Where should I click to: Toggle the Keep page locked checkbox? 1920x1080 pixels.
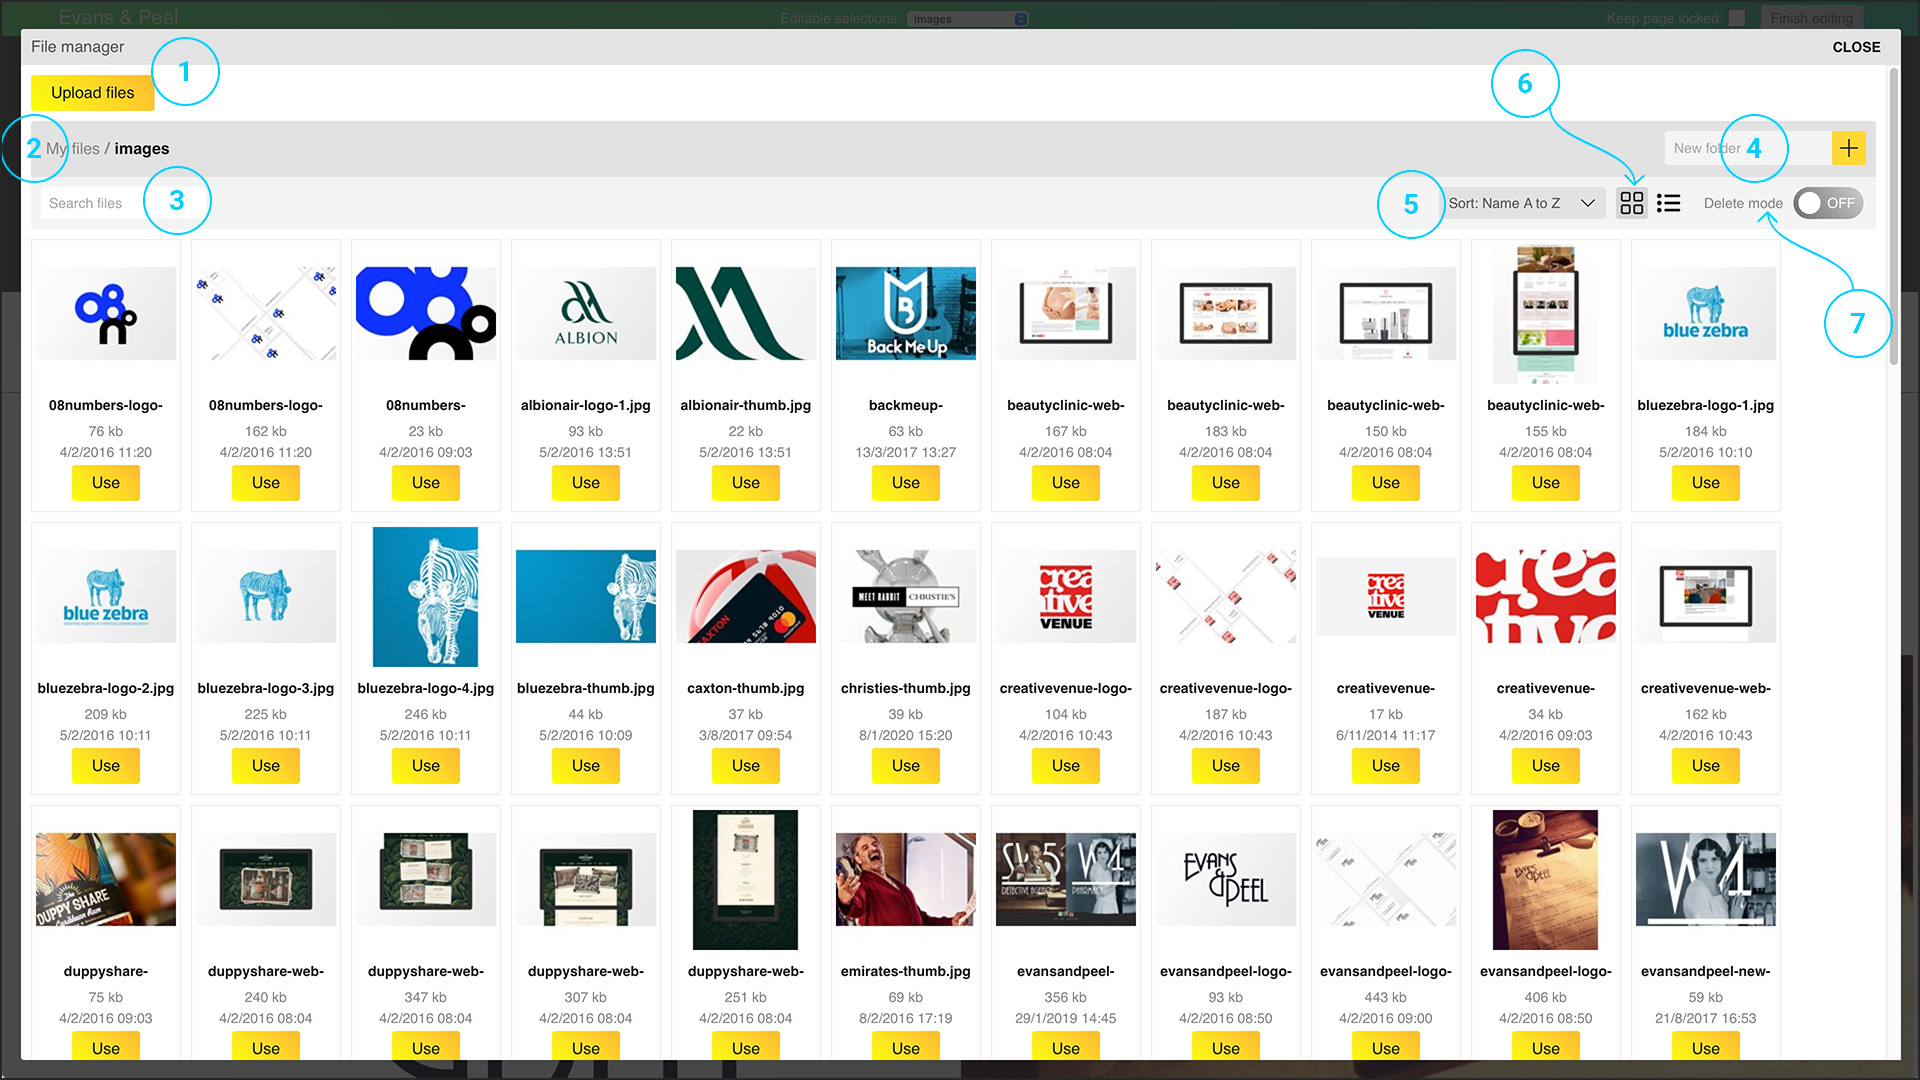pos(1737,18)
